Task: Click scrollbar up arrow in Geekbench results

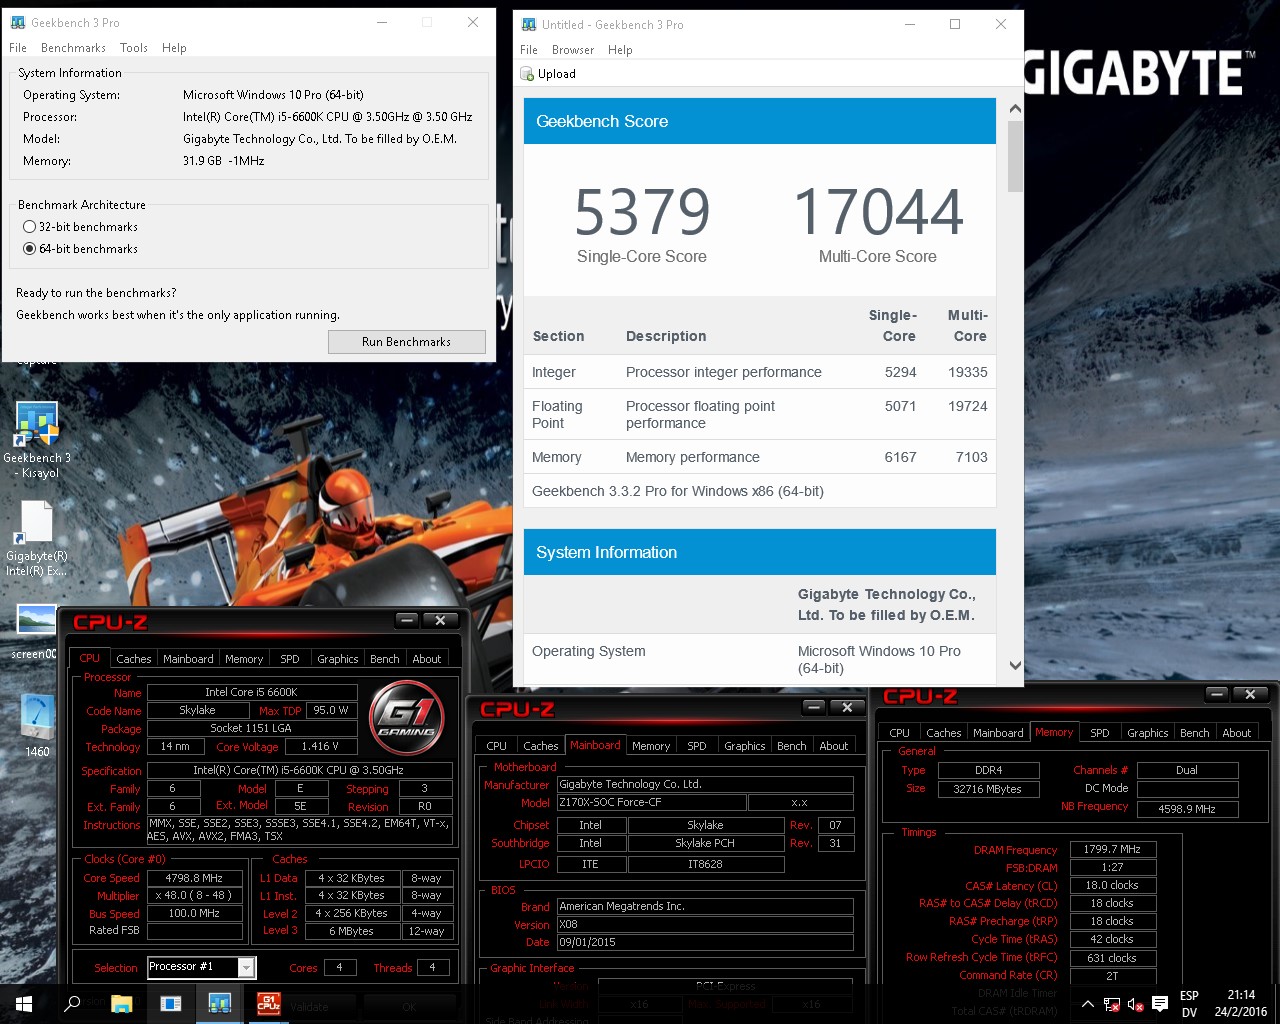Action: click(1015, 109)
